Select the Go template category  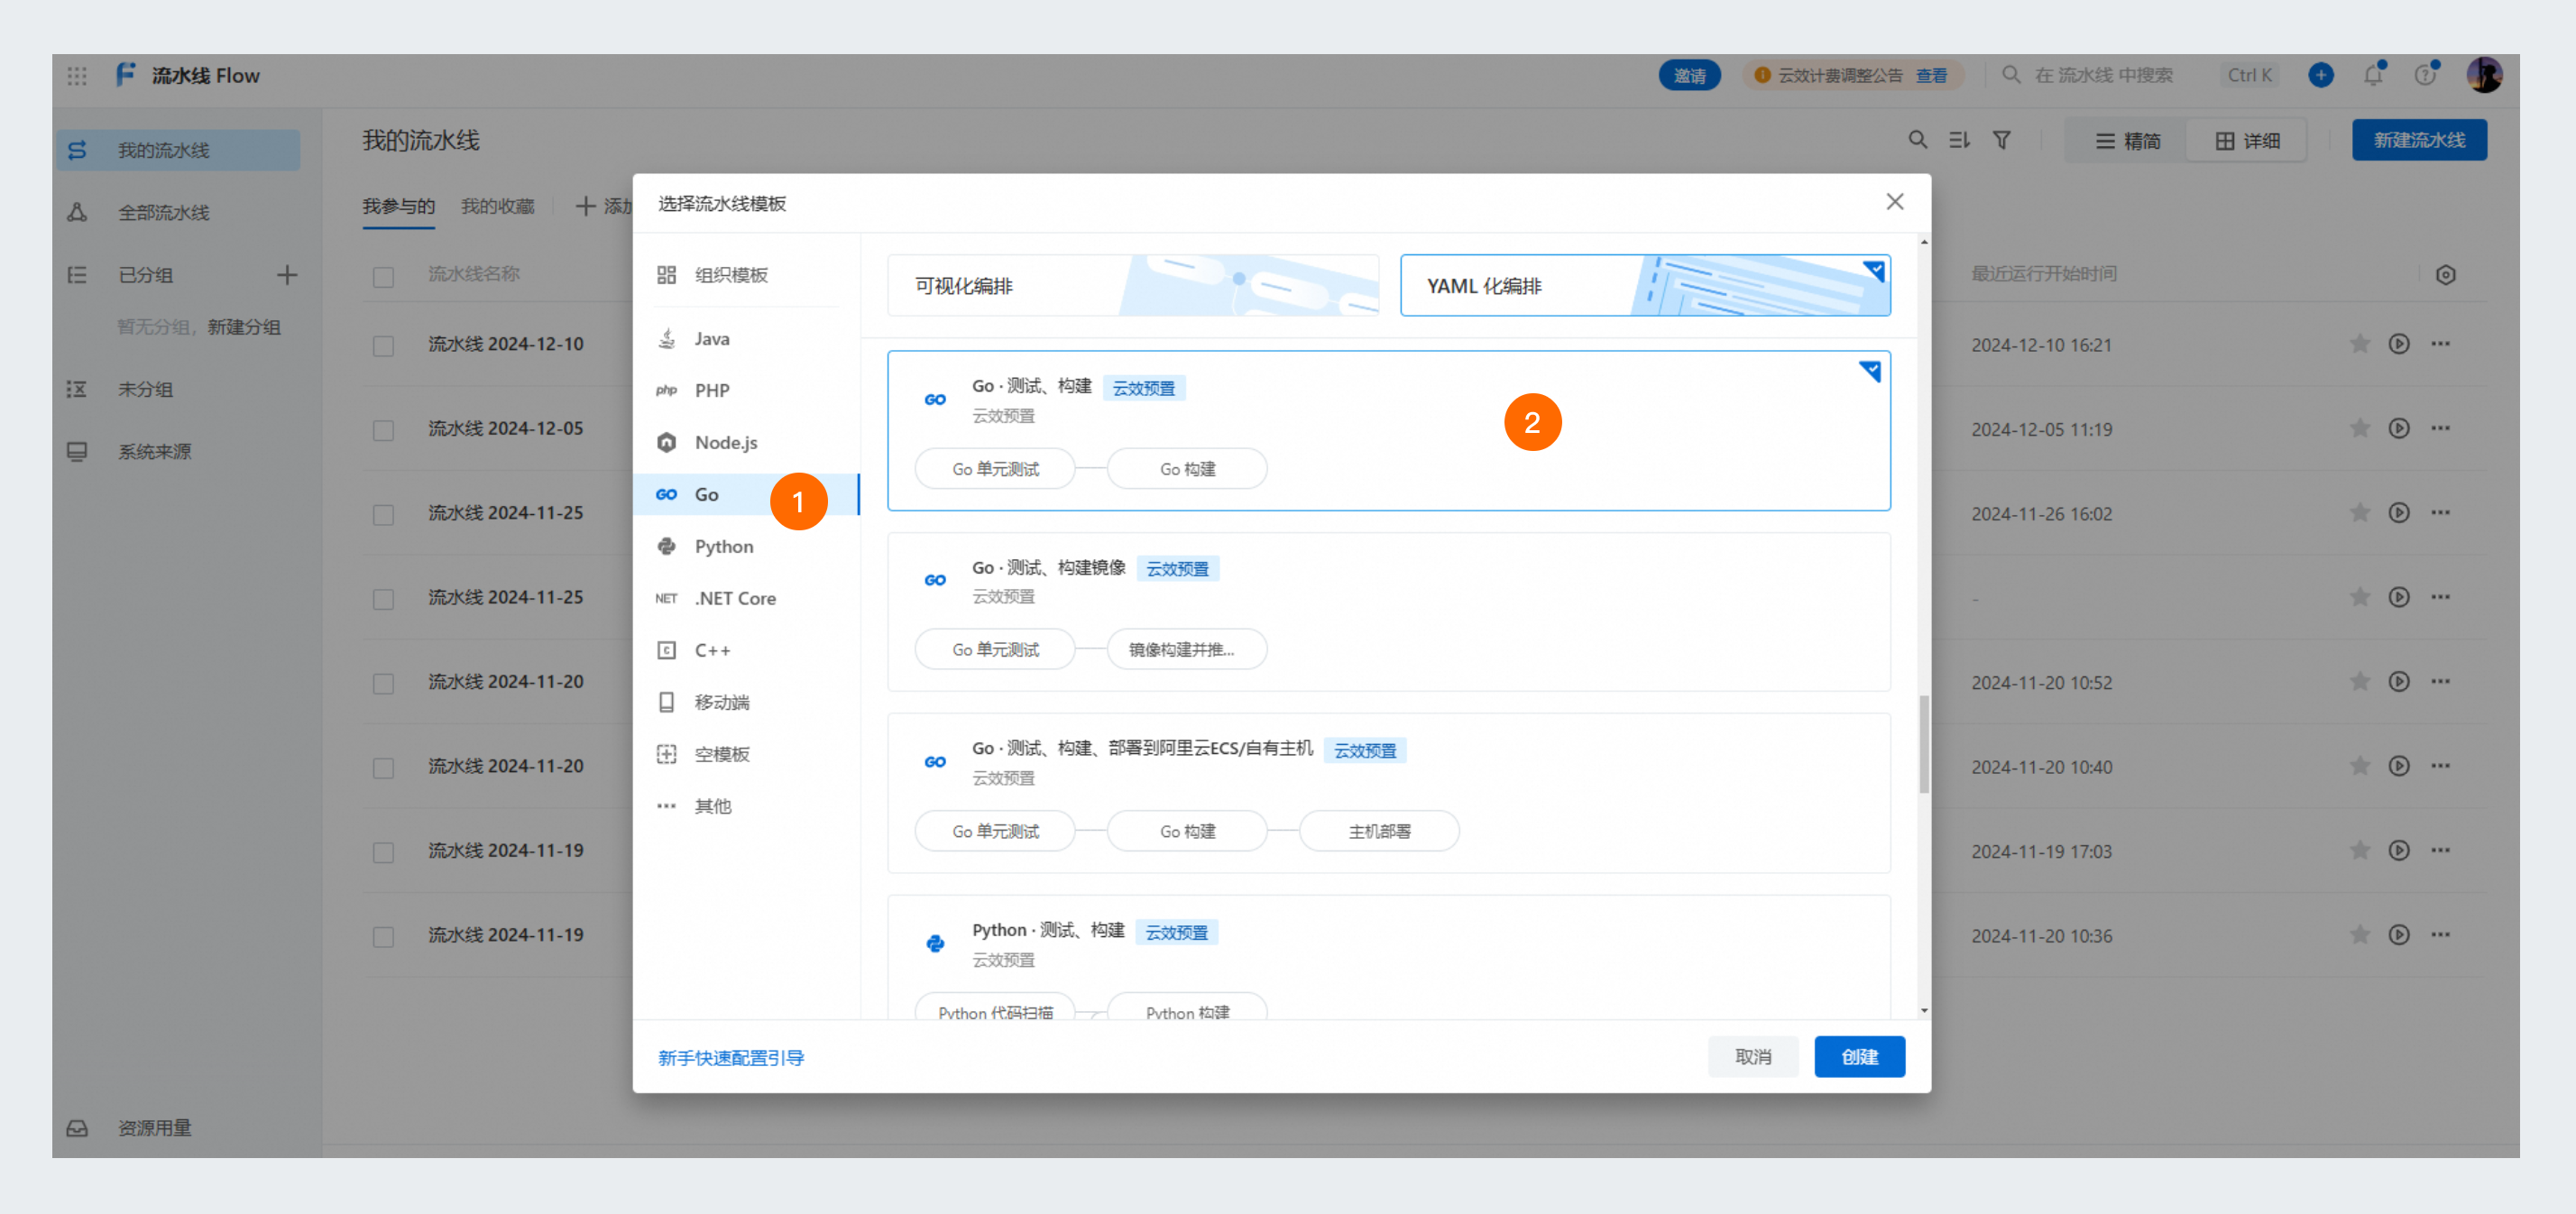pyautogui.click(x=747, y=495)
